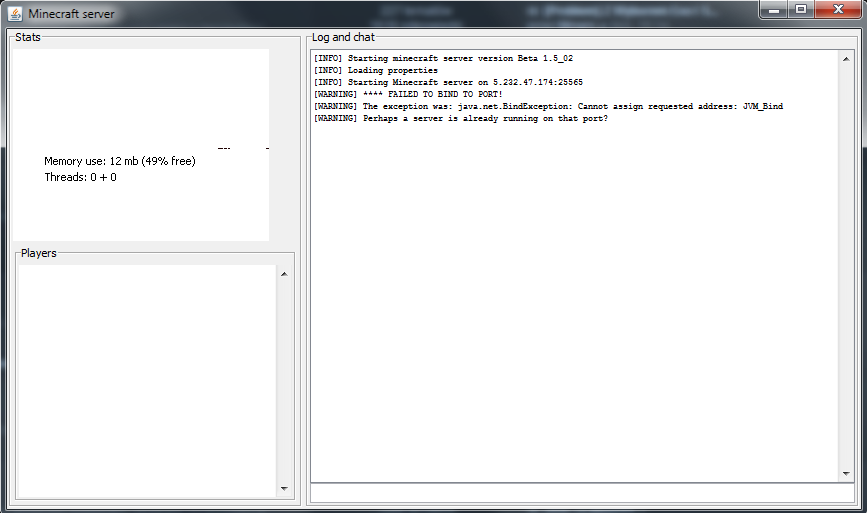The image size is (867, 513).
Task: Click Players list scrollbar up arrow
Action: click(284, 274)
